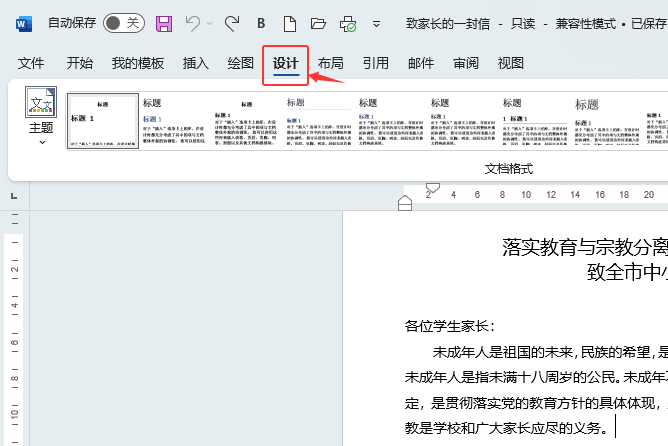668x446 pixels.
Task: Apply bold with the B icon
Action: pyautogui.click(x=261, y=23)
